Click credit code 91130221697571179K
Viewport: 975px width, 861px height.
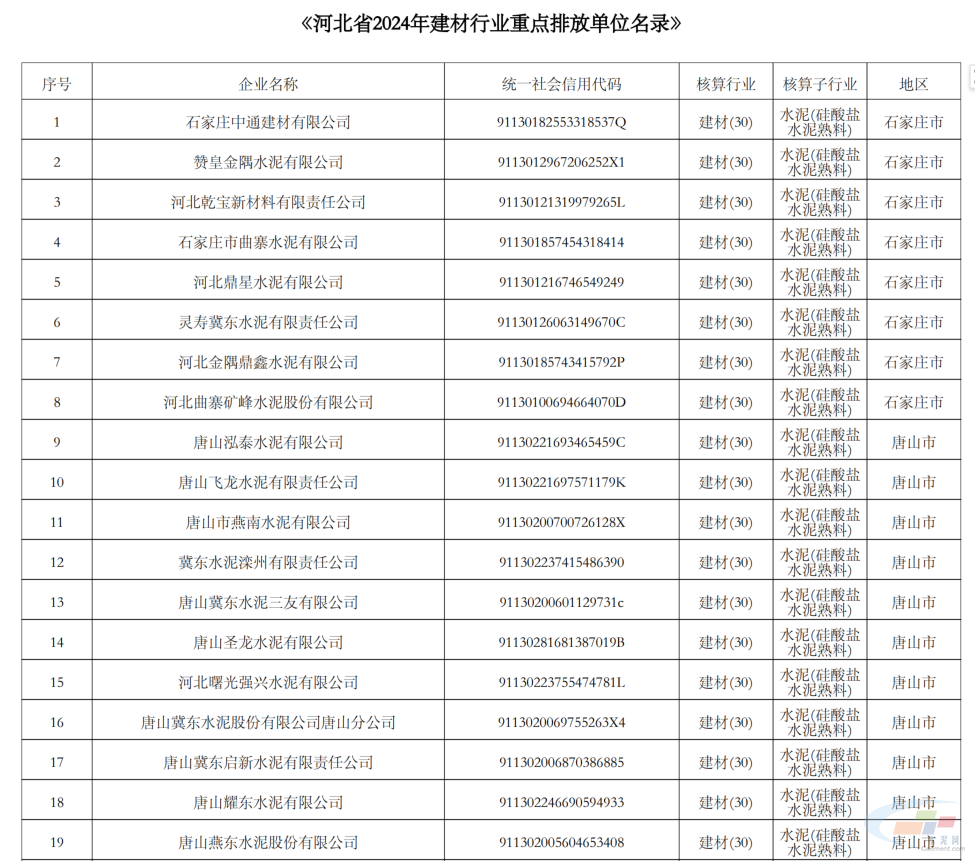(x=561, y=482)
